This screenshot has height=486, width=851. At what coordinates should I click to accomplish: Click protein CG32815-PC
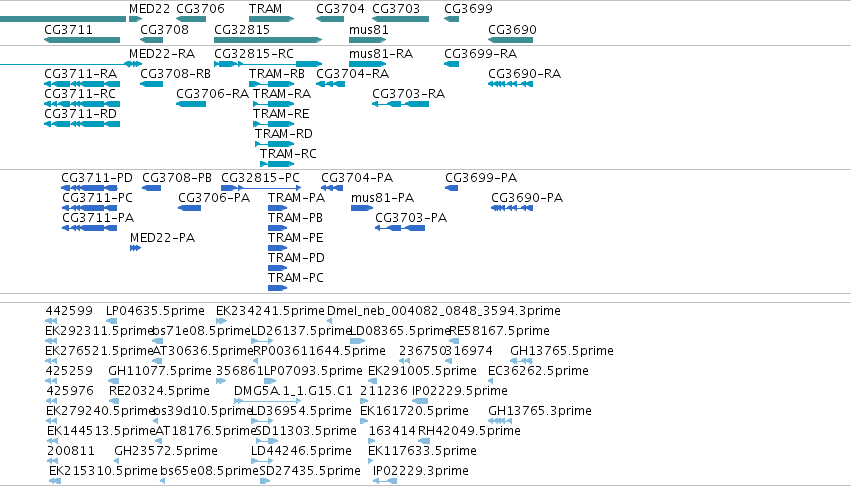coord(261,178)
